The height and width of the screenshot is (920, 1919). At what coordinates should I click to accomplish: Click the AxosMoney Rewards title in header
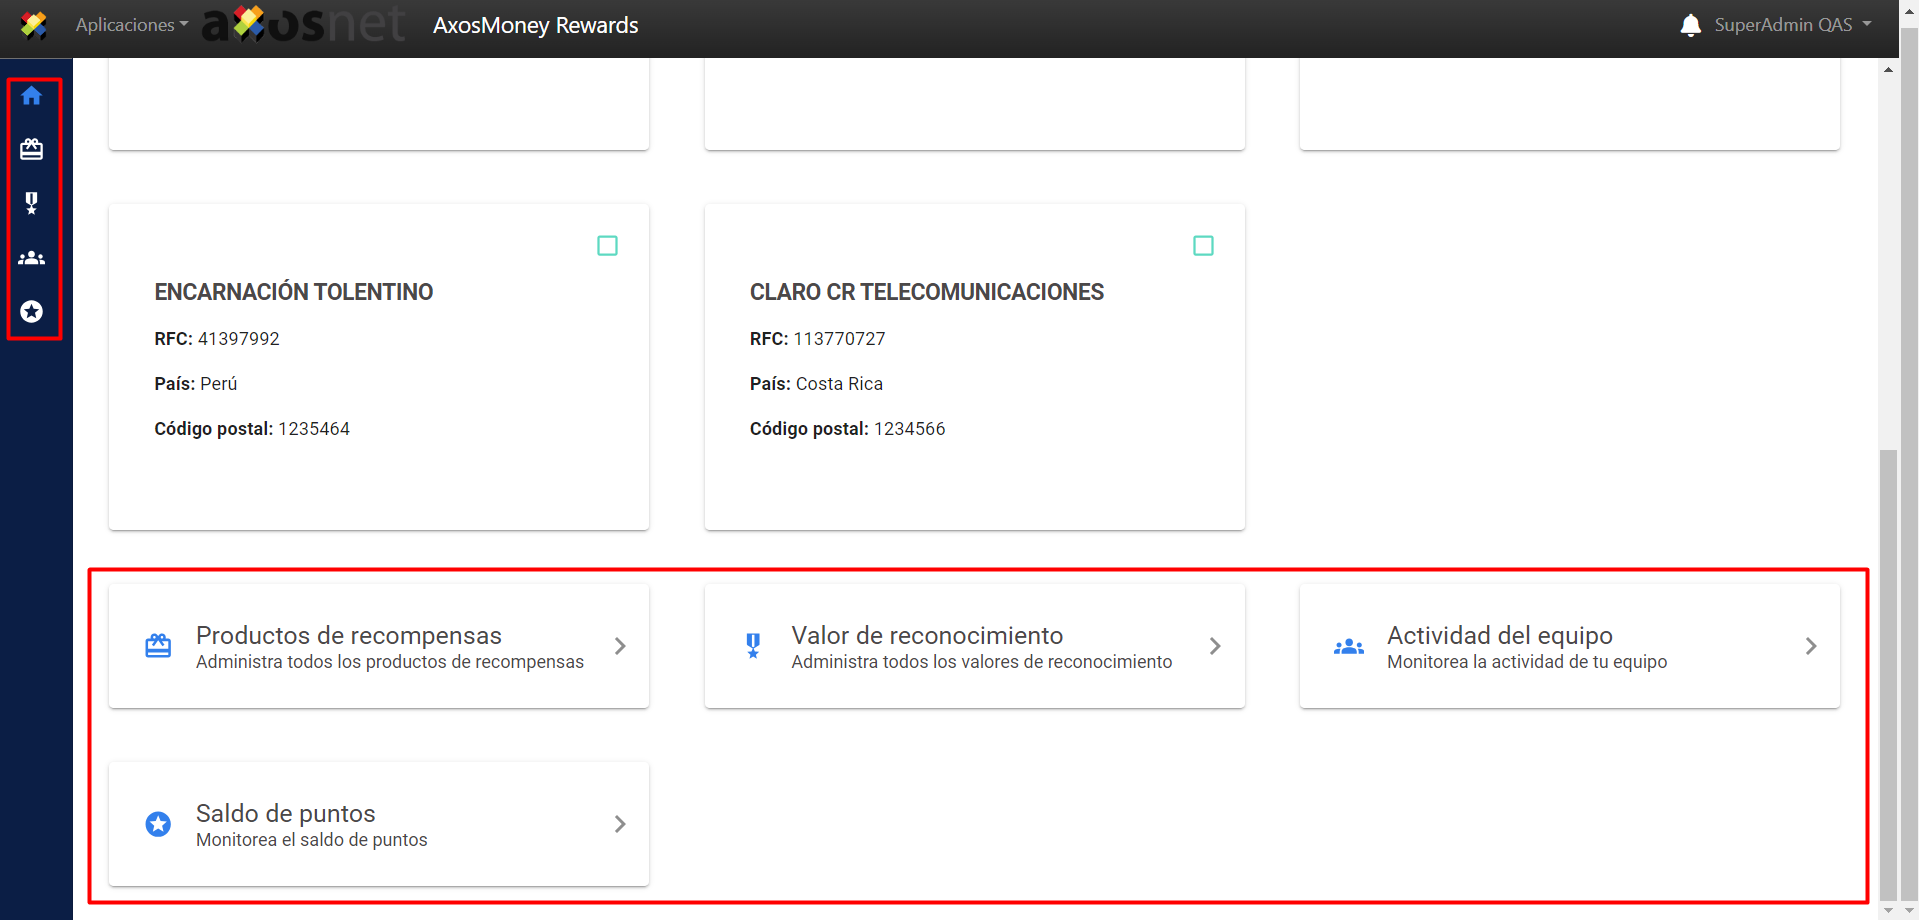(x=535, y=25)
